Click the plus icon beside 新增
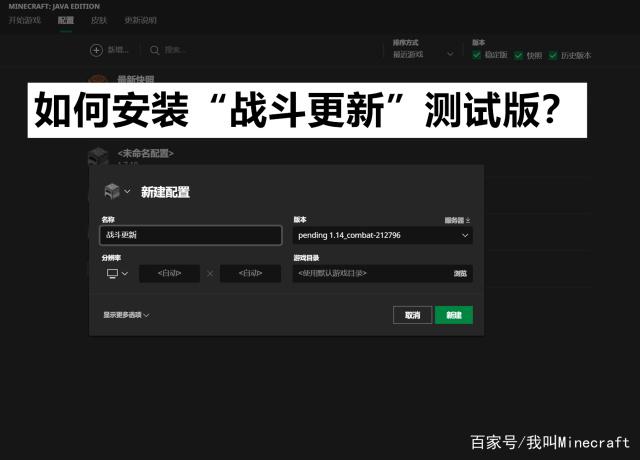Image resolution: width=640 pixels, height=460 pixels. [96, 50]
